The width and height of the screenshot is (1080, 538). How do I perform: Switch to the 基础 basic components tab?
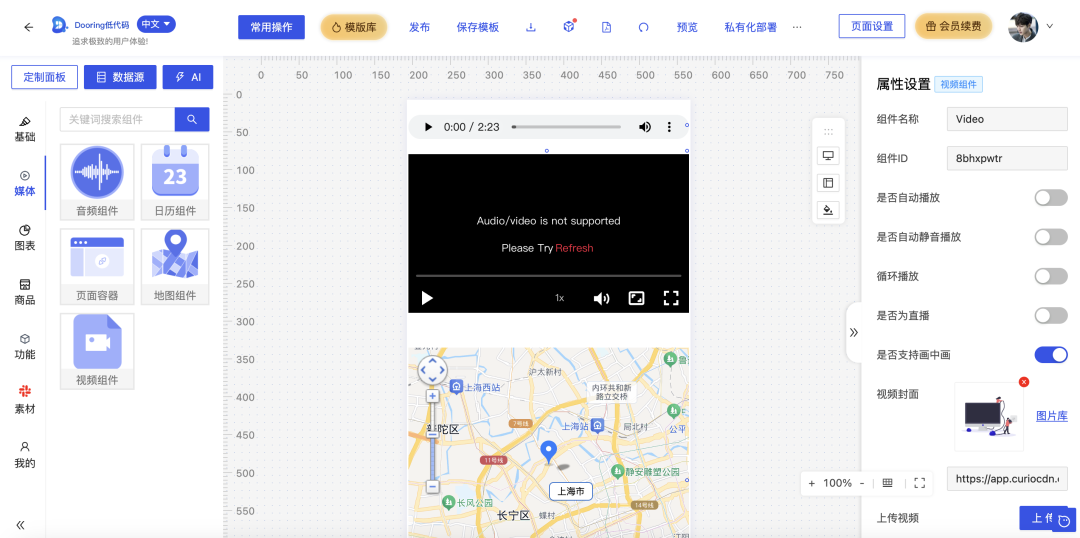coord(25,130)
